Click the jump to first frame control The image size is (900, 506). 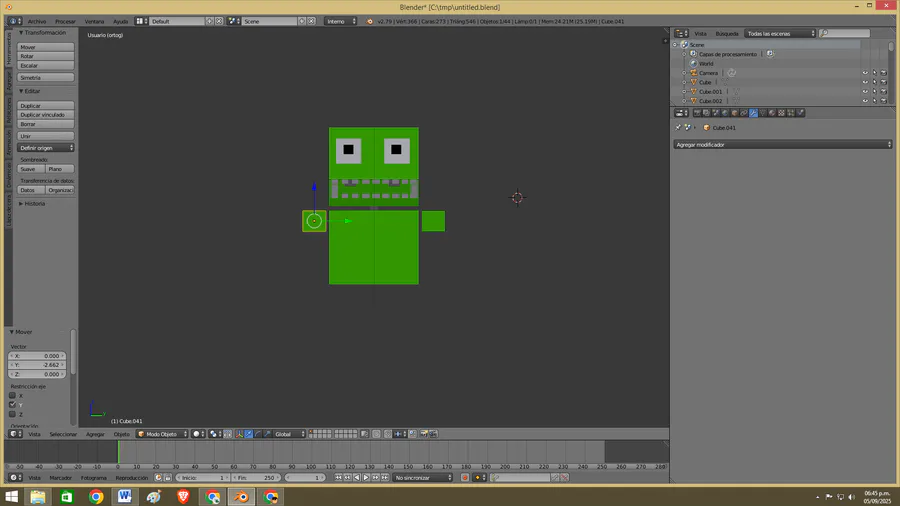point(338,477)
